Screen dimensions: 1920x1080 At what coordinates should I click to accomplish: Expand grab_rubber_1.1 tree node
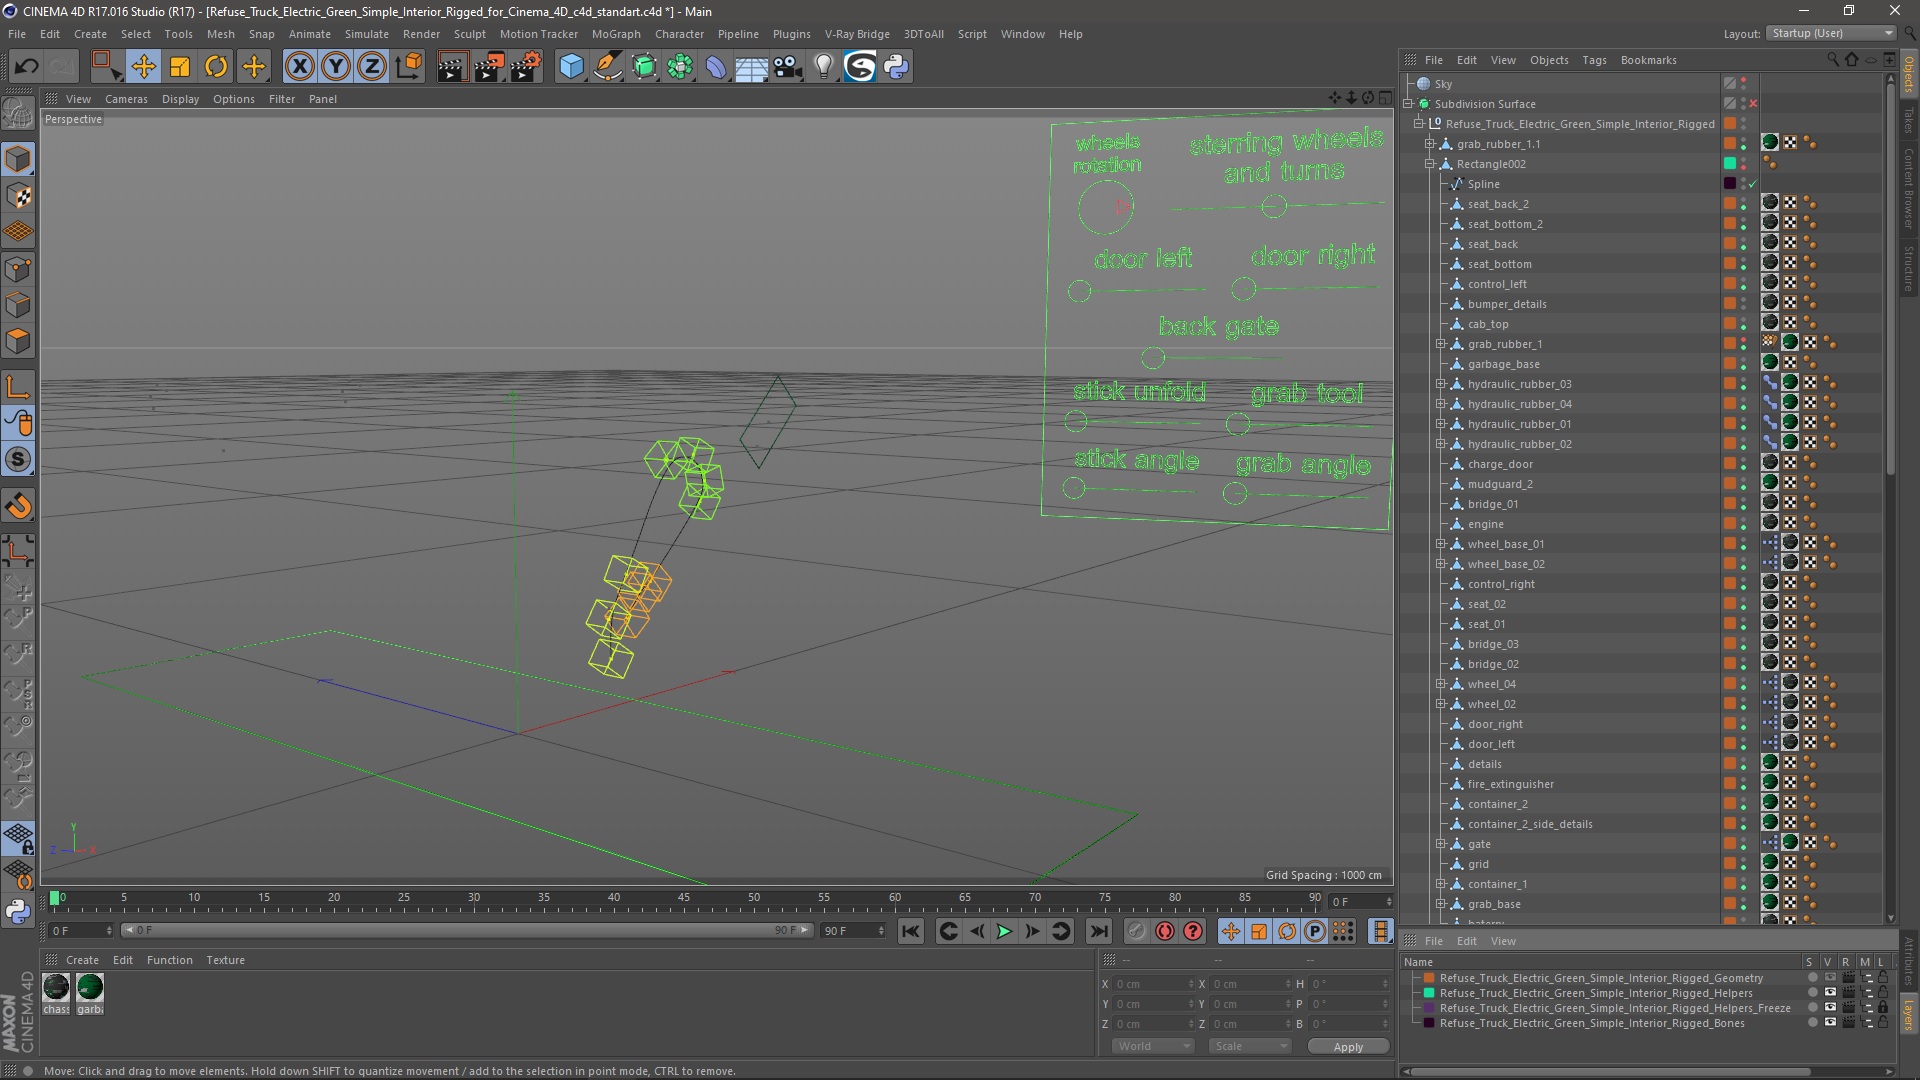pos(1430,144)
